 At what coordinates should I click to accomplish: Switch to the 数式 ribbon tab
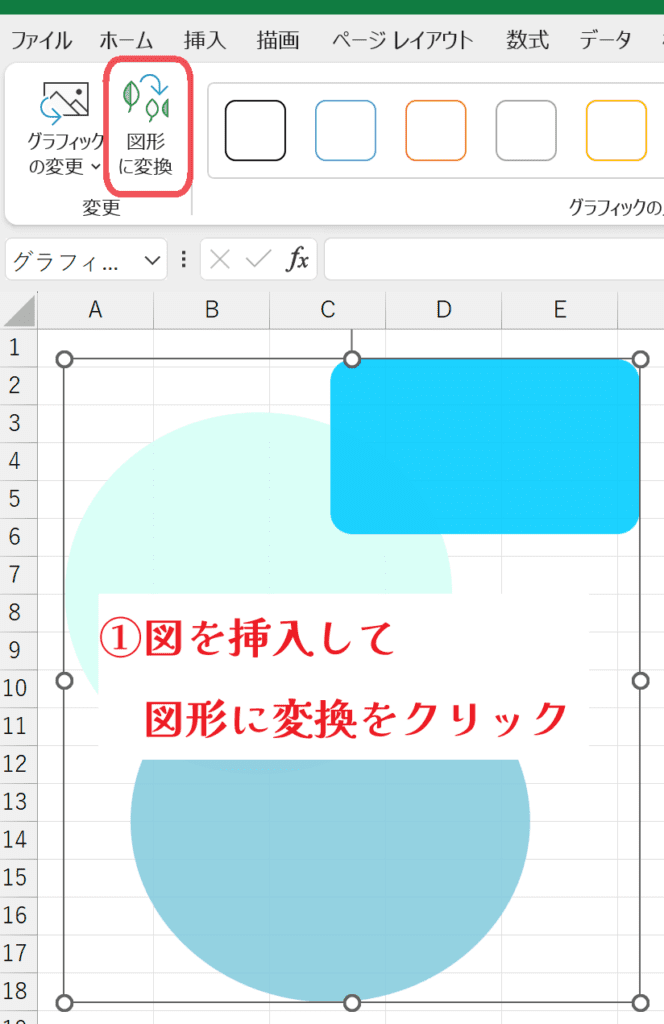pos(527,41)
